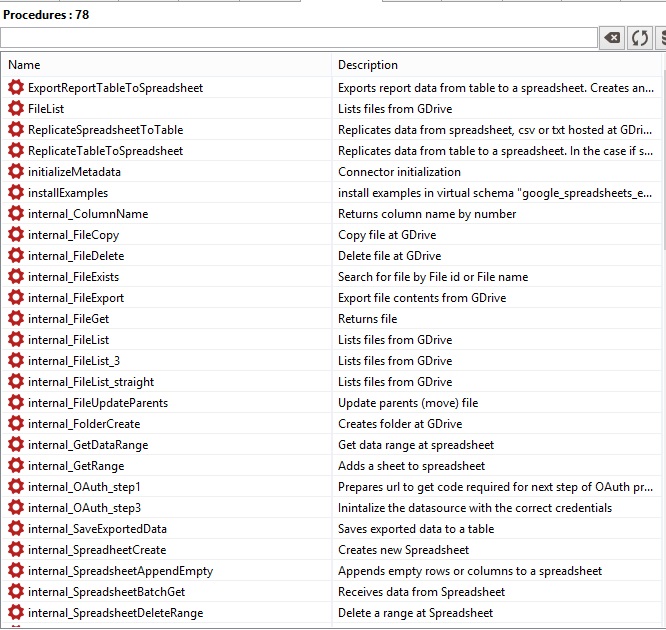Select the ReplicateTableToSpreadsheet procedure row
Screen dimensions: 666x630
click(105, 151)
